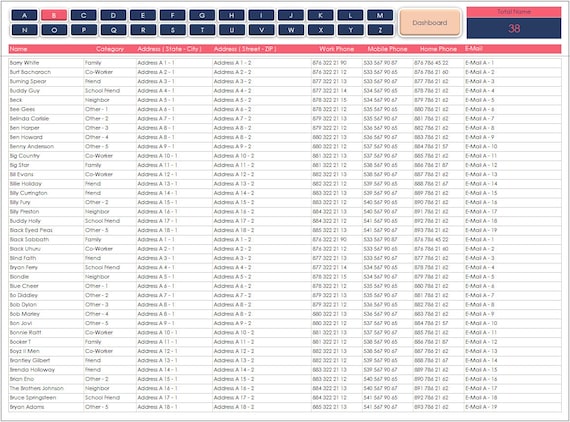Screen dimensions: 570x422
Task: Jump to letter Z contacts
Action: tap(380, 30)
